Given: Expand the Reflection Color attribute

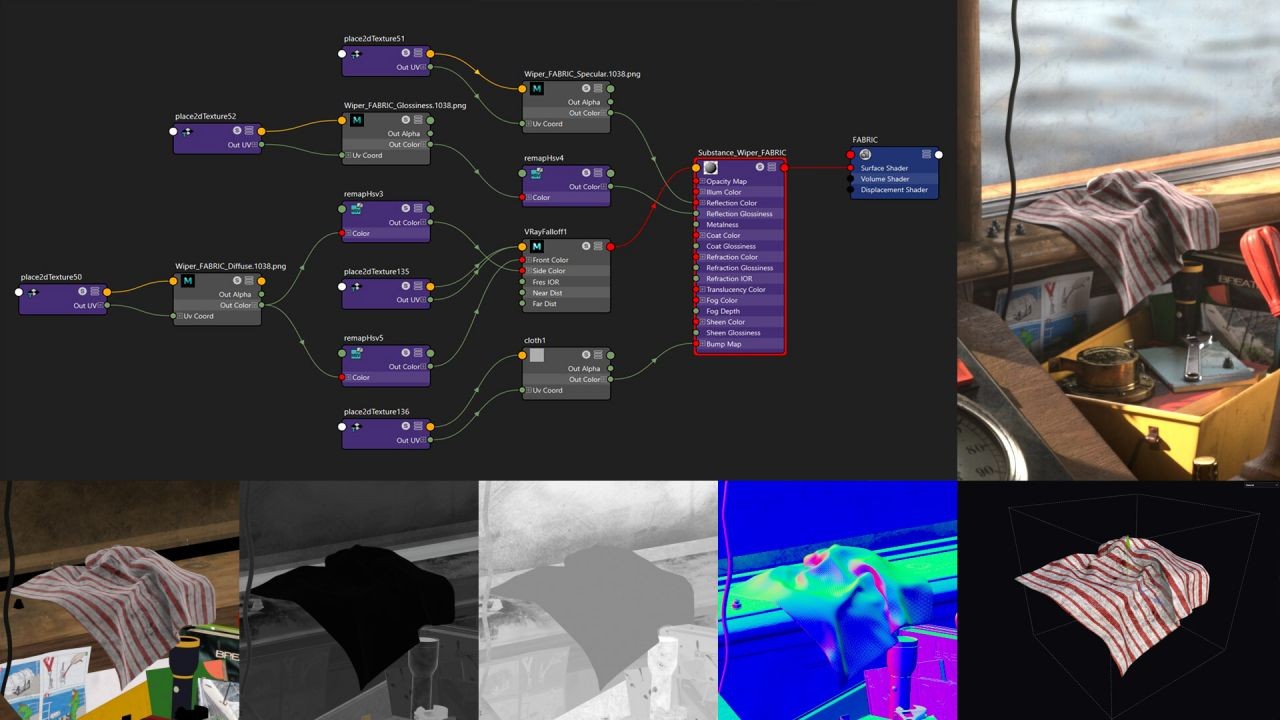Looking at the screenshot, I should (702, 203).
